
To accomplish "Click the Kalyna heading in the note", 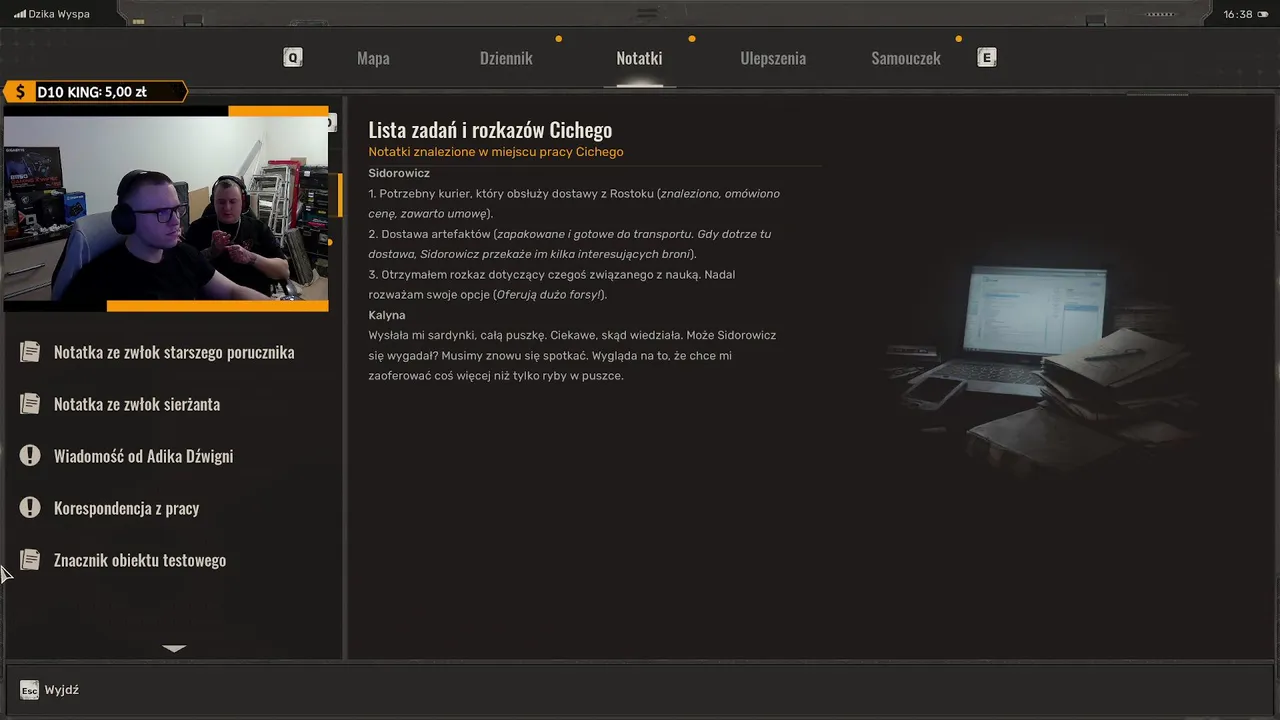I will pos(387,315).
